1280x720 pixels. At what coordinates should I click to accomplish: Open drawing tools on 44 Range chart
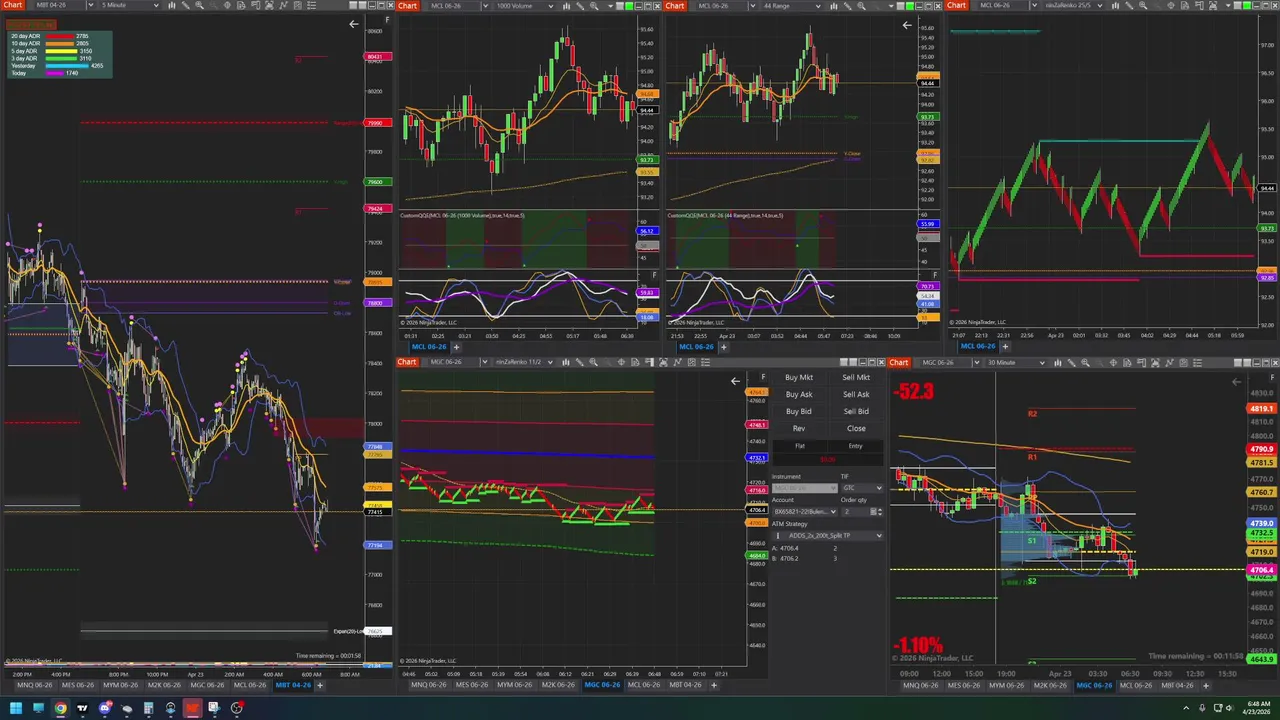click(848, 5)
